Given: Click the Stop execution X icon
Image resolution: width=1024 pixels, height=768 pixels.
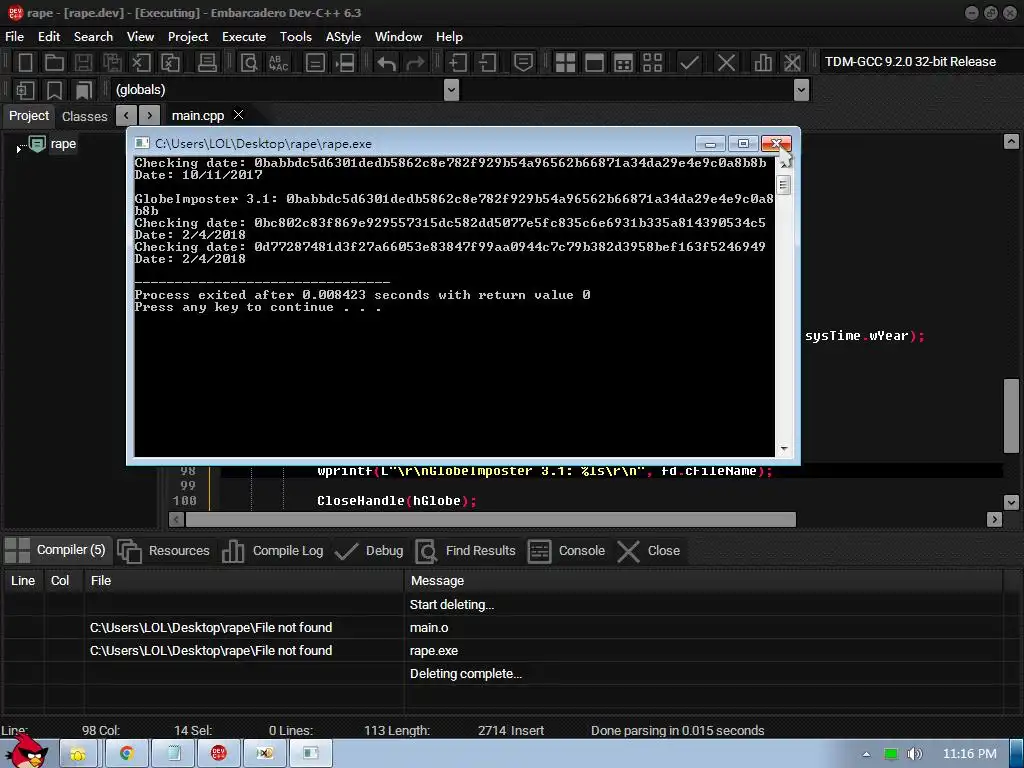Looking at the screenshot, I should tap(726, 63).
